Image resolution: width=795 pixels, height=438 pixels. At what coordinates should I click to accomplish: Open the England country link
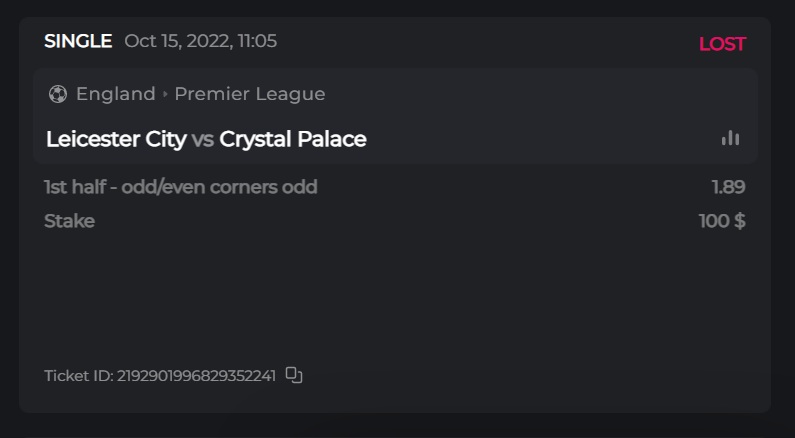tap(115, 94)
